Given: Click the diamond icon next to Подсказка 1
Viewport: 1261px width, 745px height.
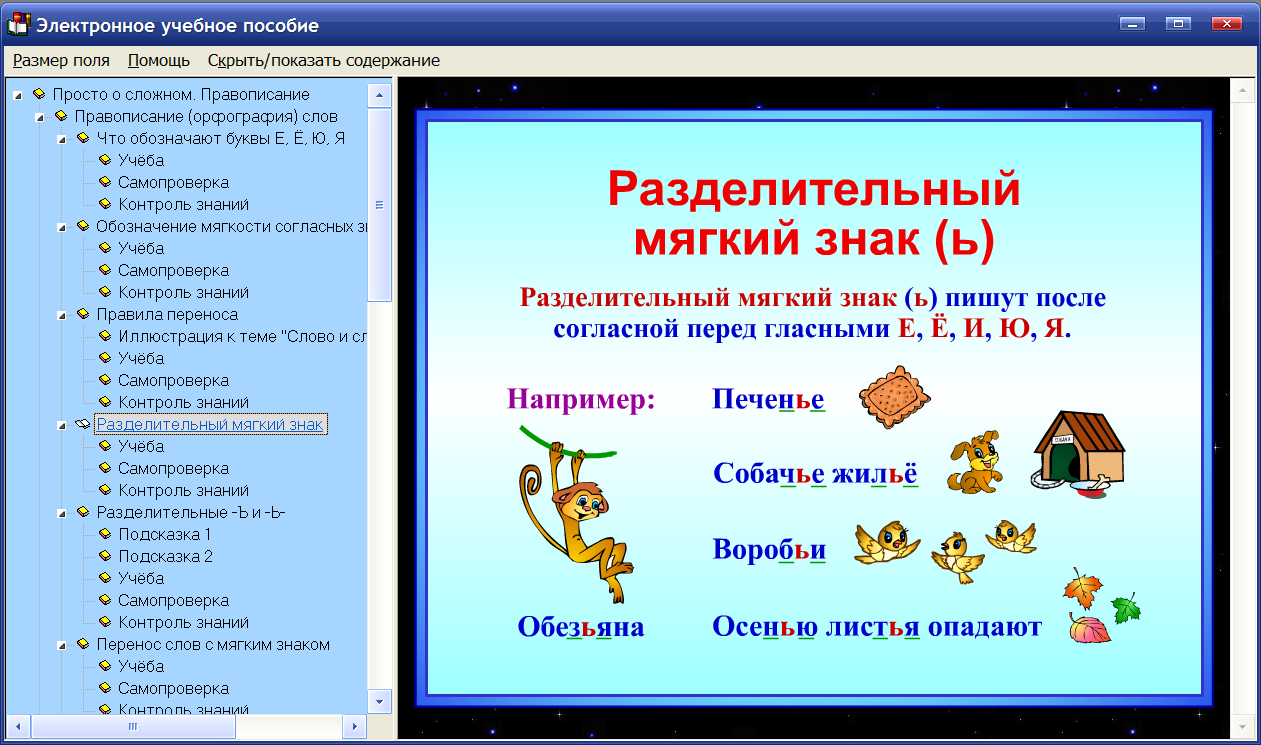Looking at the screenshot, I should [106, 534].
